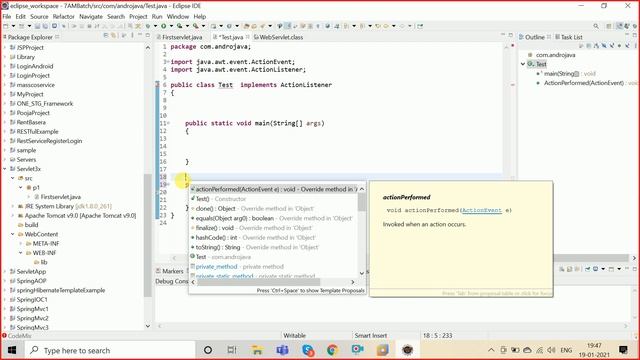The image size is (640, 360).
Task: Maximize the Package Explorer view
Action: [x=148, y=36]
